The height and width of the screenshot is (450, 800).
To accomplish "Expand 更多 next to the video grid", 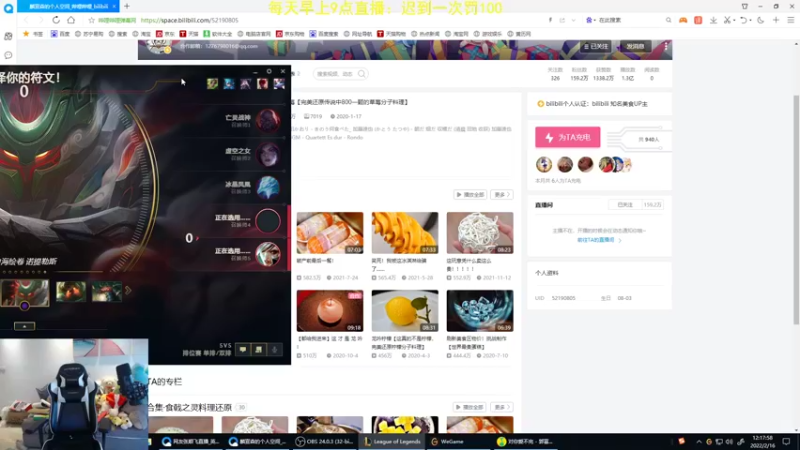I will click(502, 194).
